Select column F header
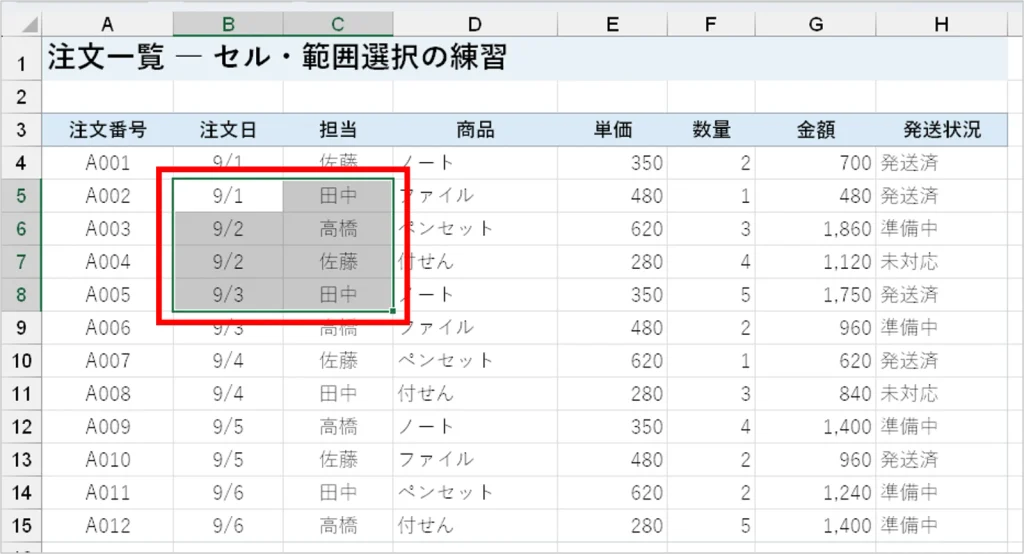1024x554 pixels. click(711, 25)
